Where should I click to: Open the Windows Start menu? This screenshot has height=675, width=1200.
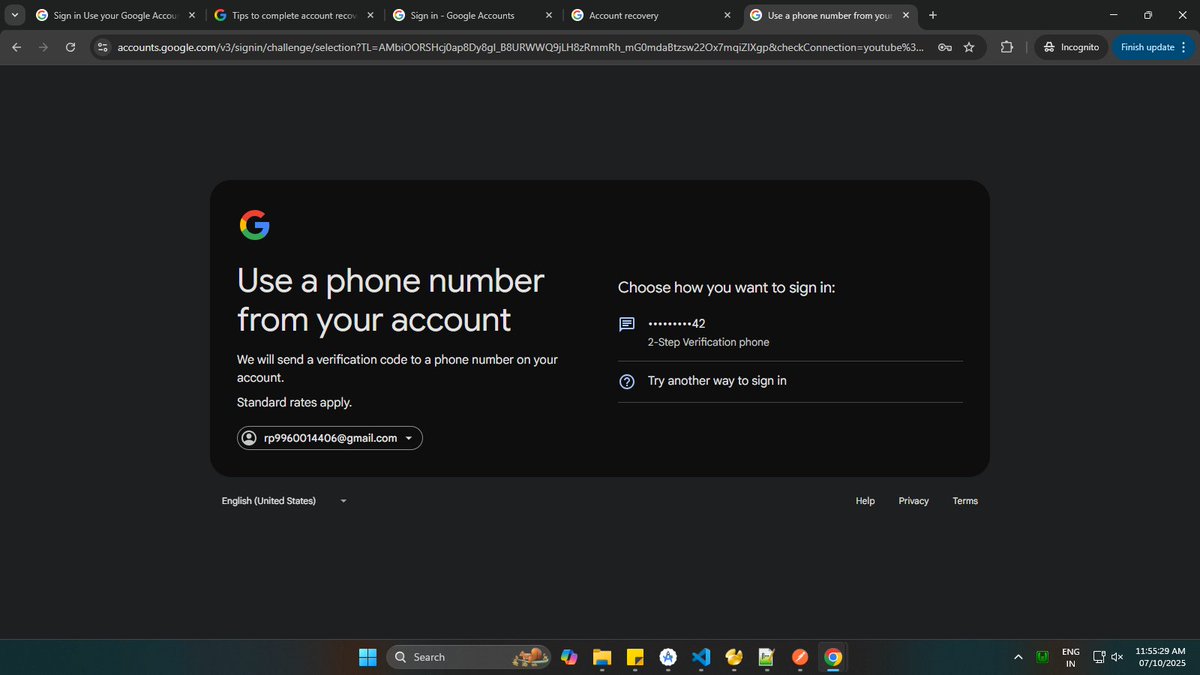pos(368,657)
